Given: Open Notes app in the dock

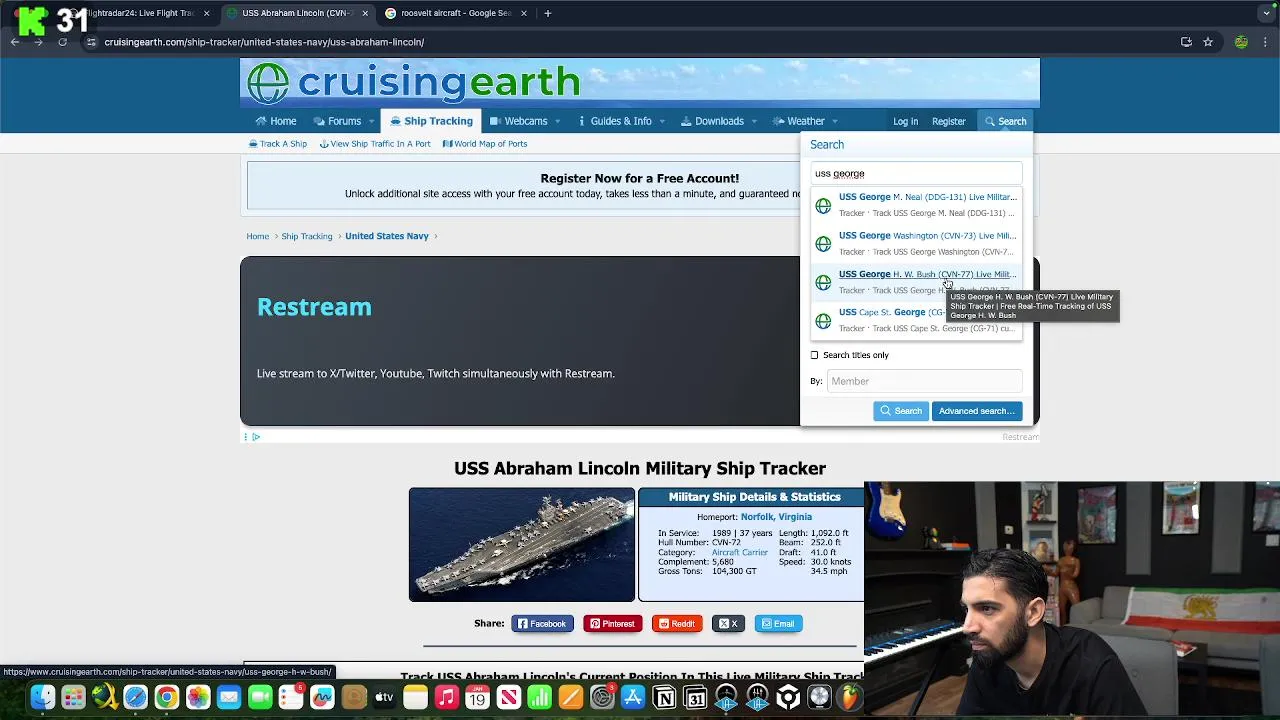Looking at the screenshot, I should (x=415, y=697).
